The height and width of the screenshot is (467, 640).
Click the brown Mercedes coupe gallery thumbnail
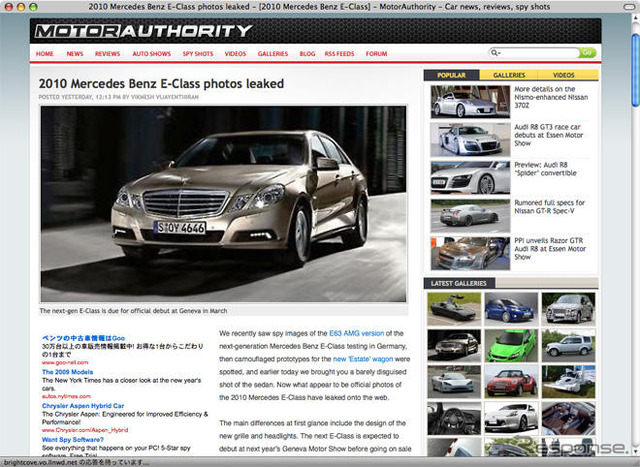coord(454,346)
